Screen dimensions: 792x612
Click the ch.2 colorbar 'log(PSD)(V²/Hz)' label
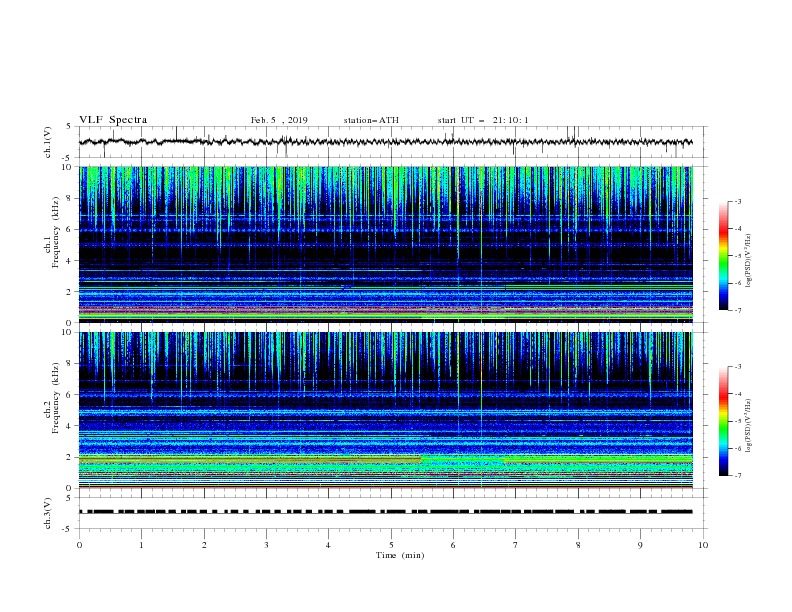[749, 426]
